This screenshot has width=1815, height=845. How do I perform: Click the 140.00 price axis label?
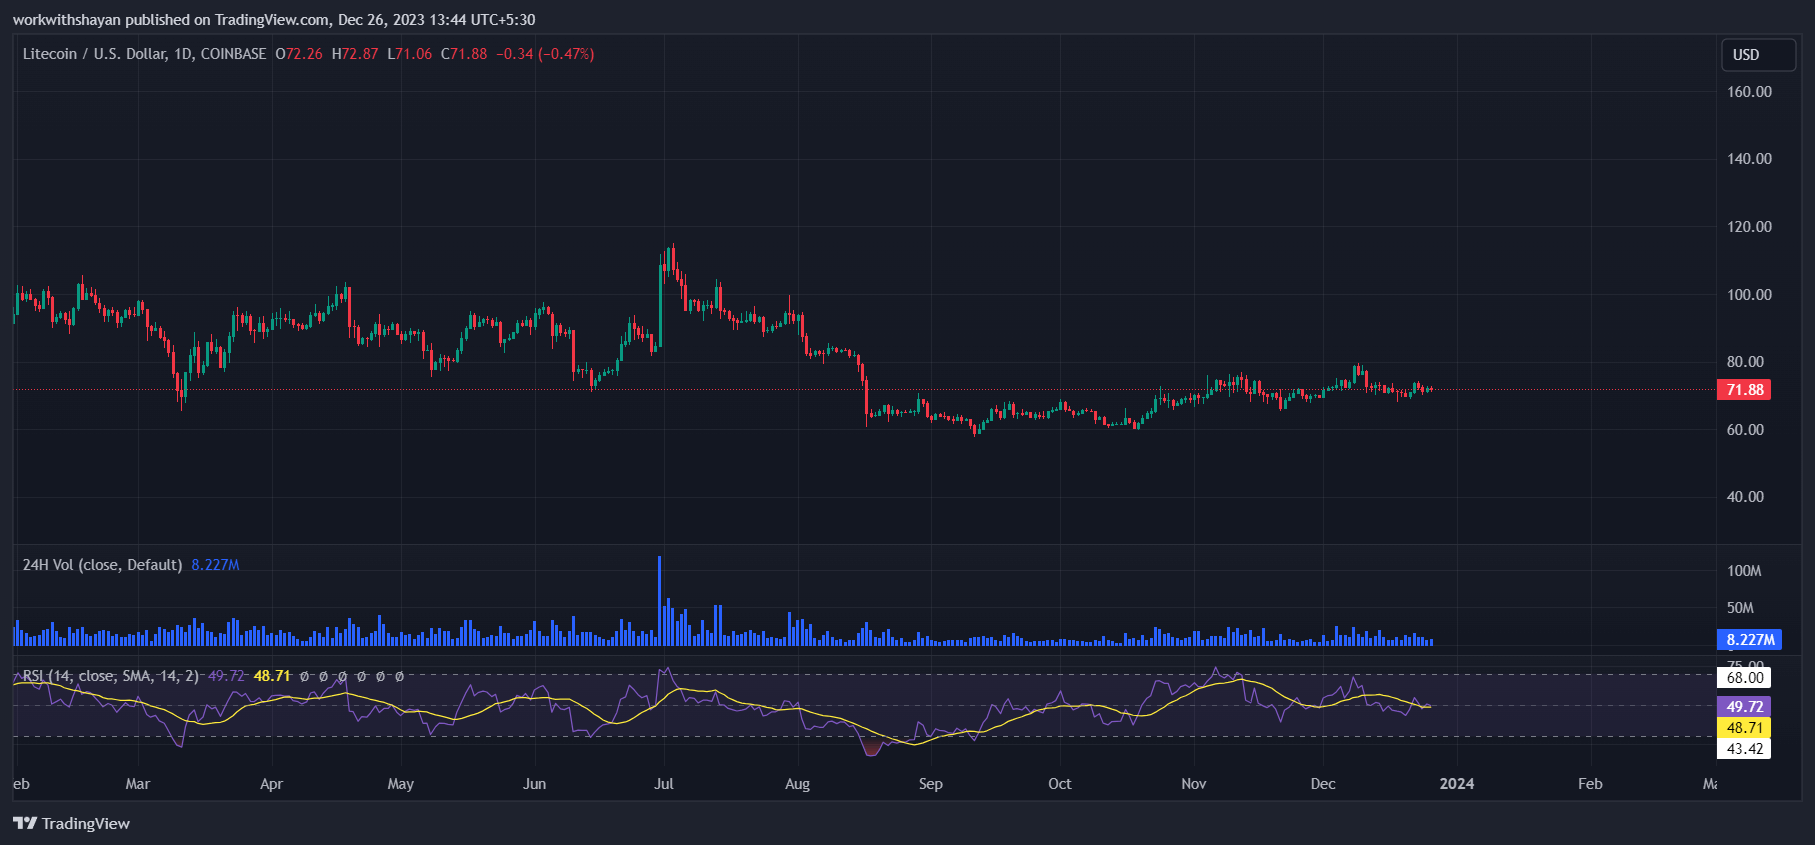tap(1749, 159)
